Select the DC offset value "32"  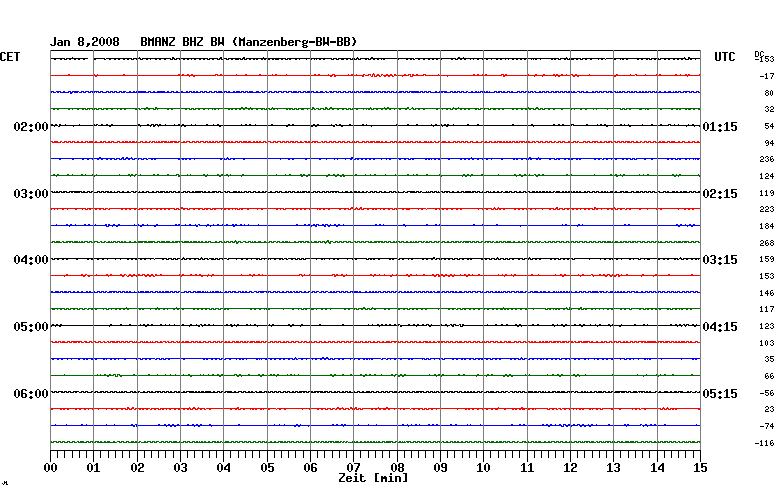[769, 109]
